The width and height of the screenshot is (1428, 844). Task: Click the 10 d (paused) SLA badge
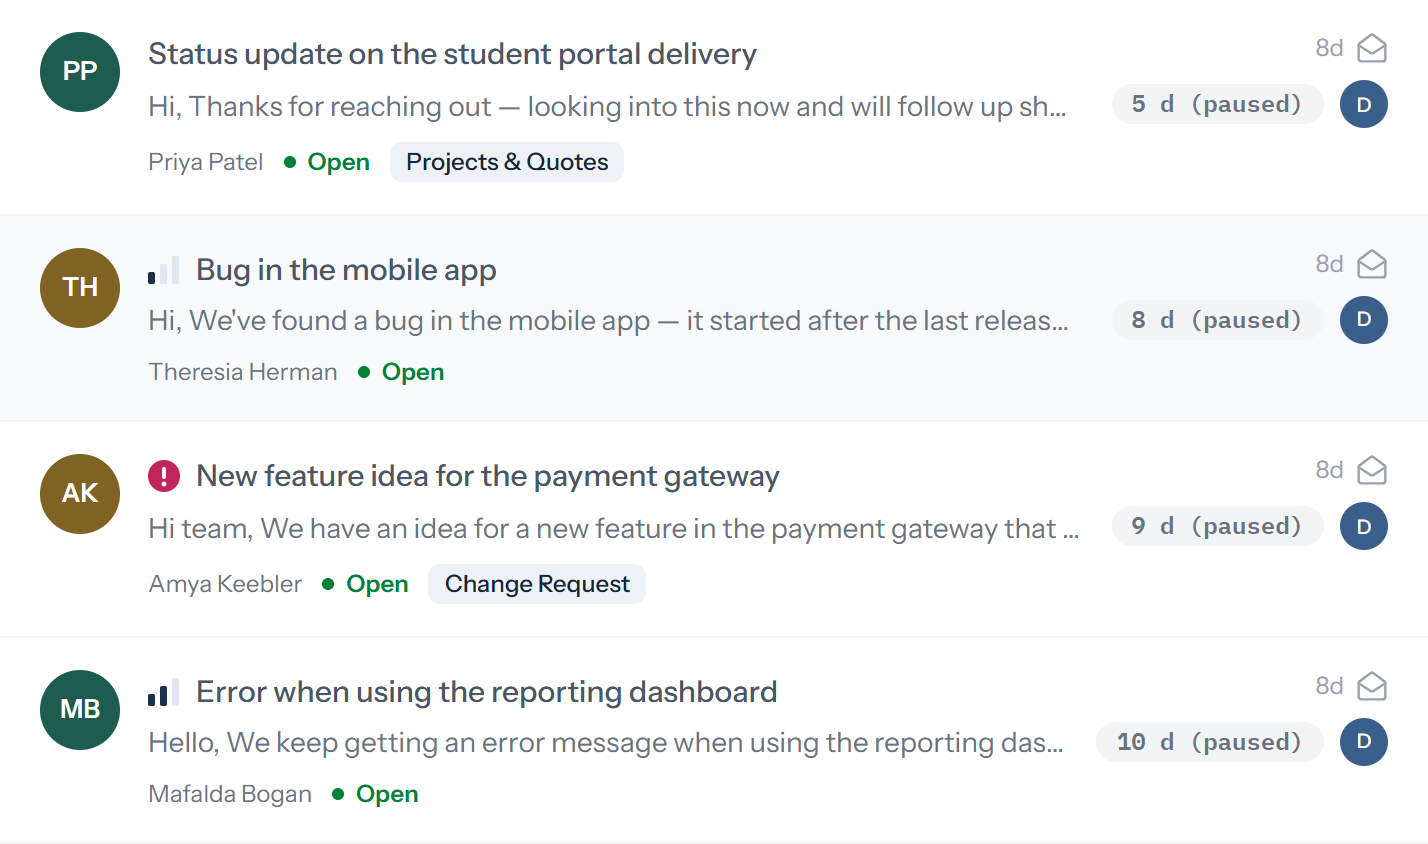pos(1210,742)
